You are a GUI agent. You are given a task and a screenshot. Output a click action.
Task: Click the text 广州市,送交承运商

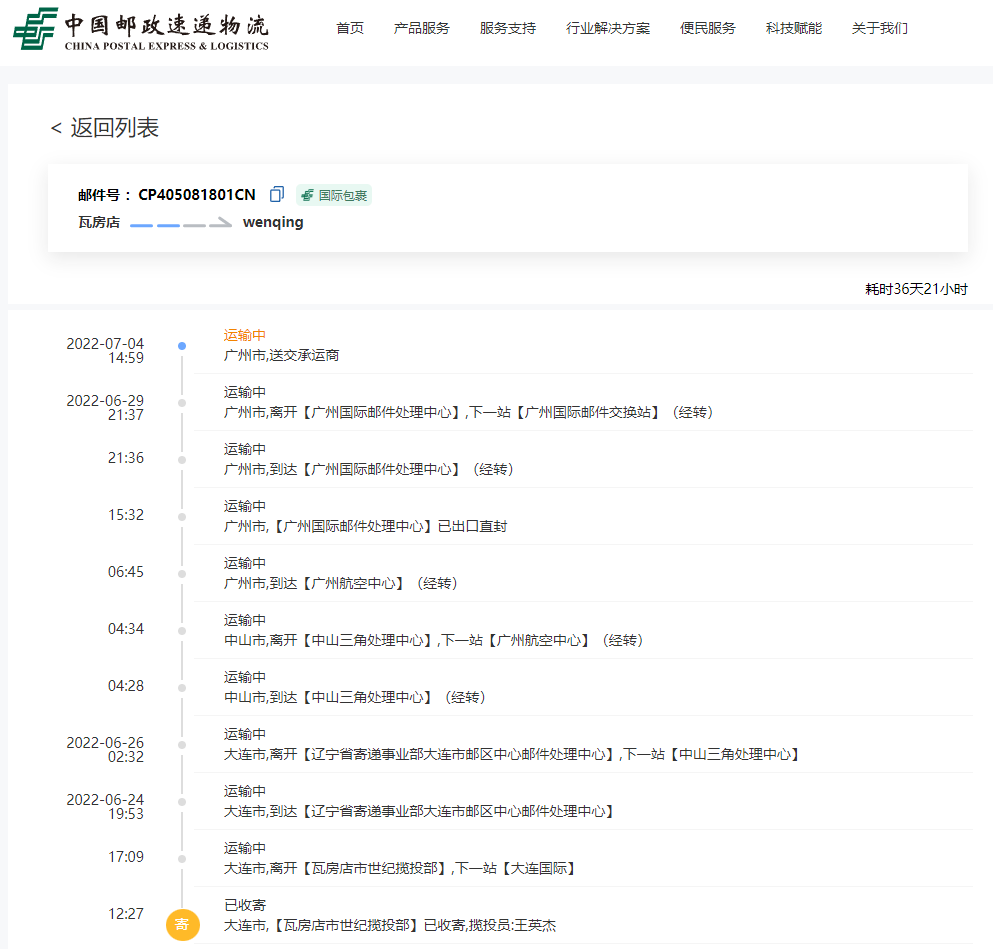[281, 355]
